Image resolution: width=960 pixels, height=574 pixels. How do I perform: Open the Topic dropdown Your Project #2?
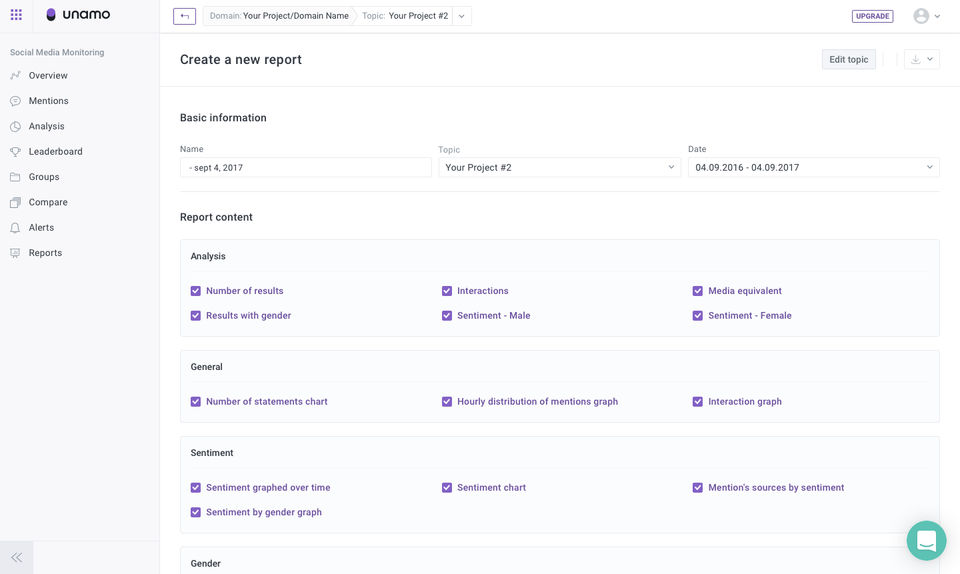[559, 167]
